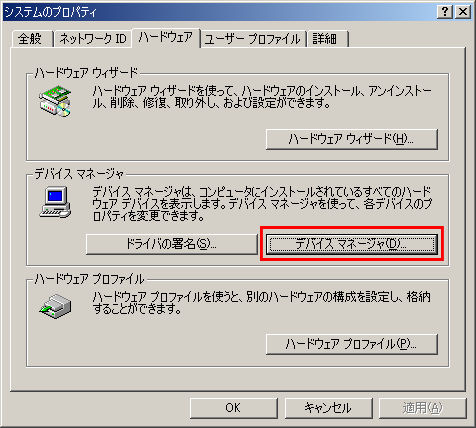Click the Hardware Profile docking icon
Viewport: 476px width, 428px height.
tap(55, 306)
